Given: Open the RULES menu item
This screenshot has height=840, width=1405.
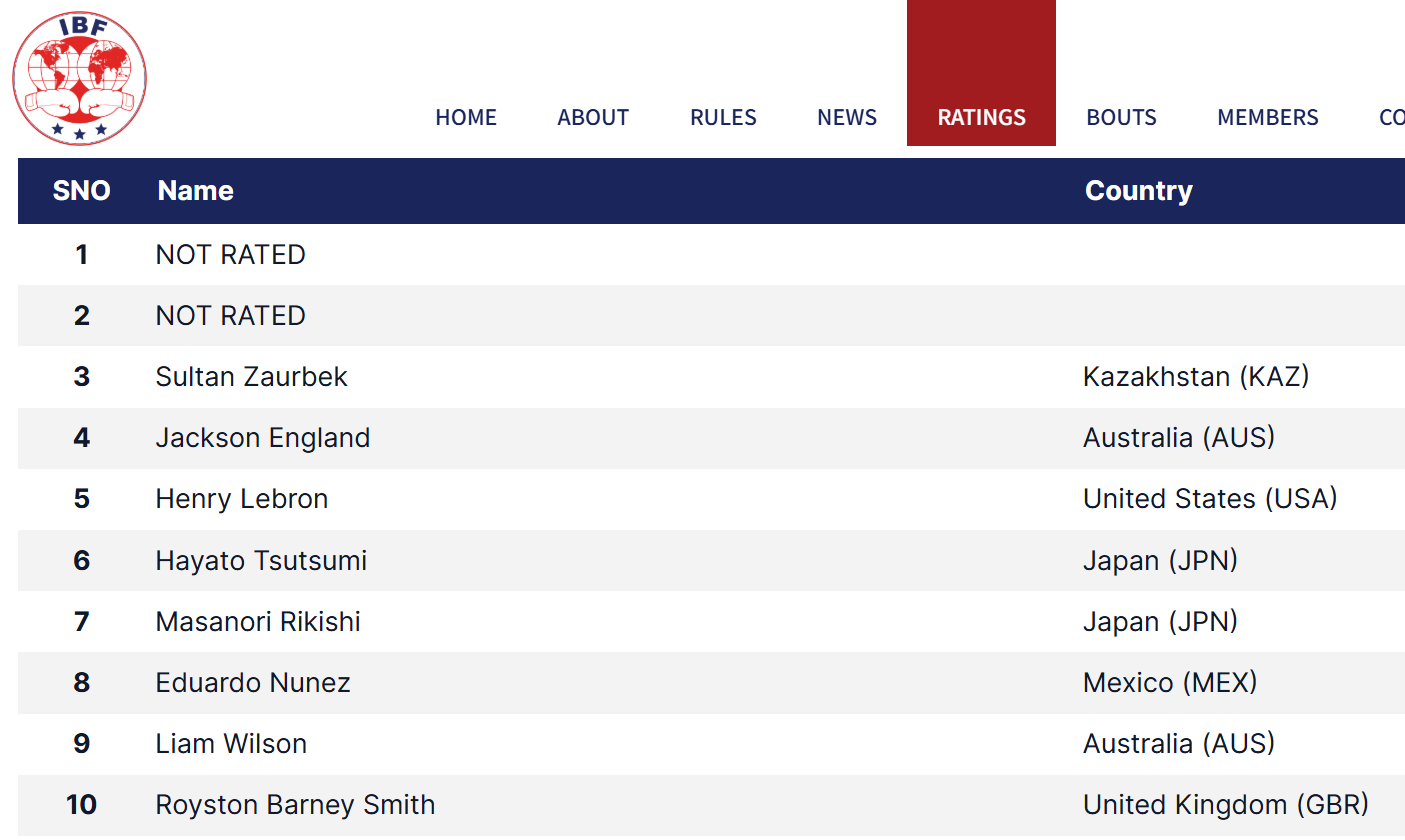Looking at the screenshot, I should (x=723, y=117).
